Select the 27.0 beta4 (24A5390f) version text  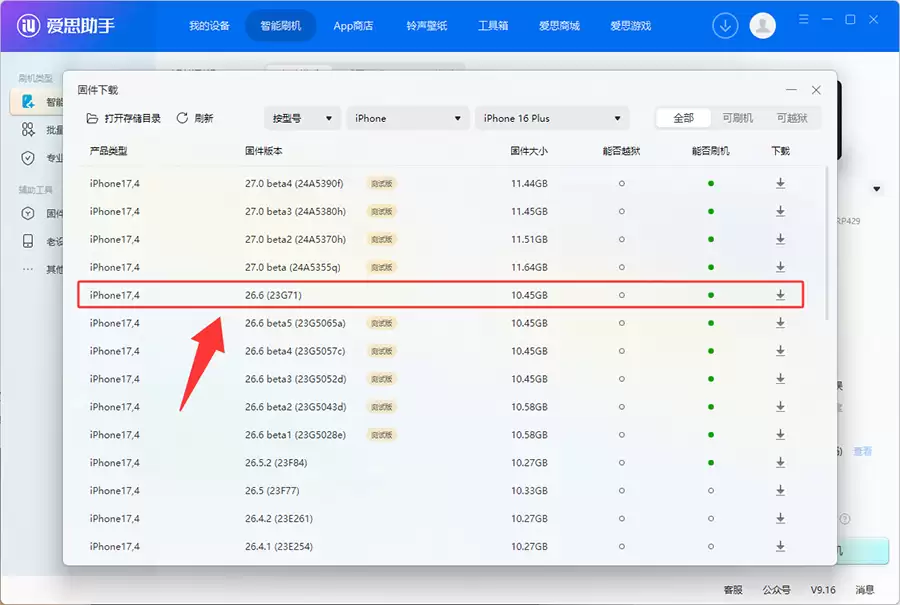pos(294,184)
